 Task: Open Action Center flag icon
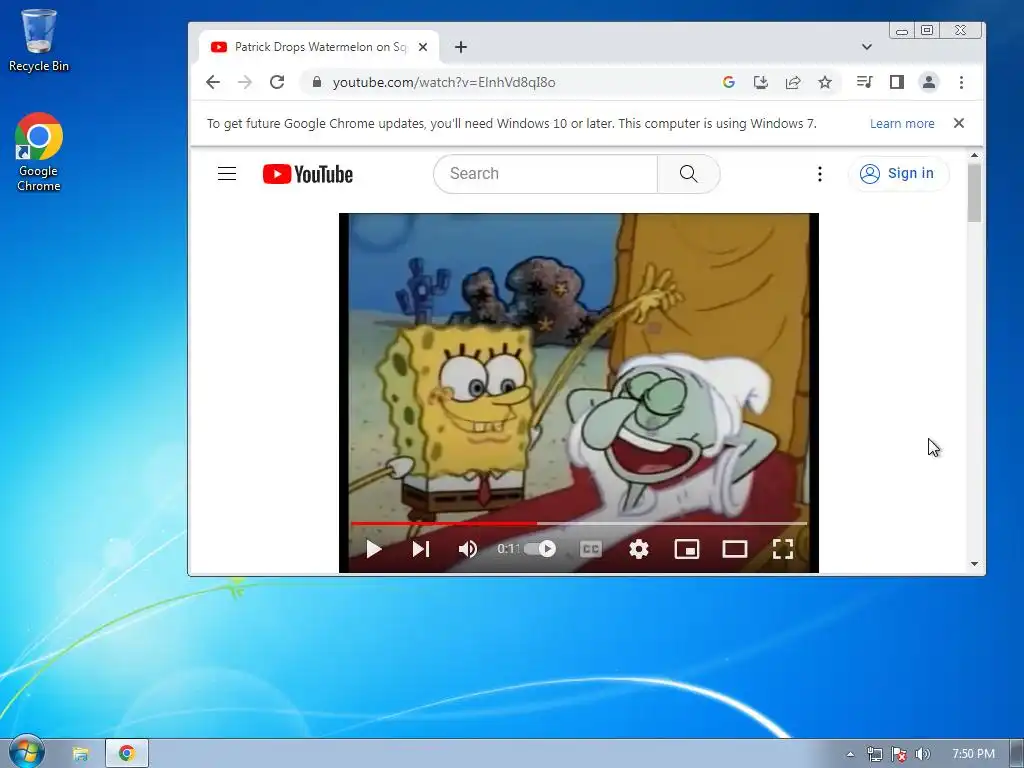point(899,754)
